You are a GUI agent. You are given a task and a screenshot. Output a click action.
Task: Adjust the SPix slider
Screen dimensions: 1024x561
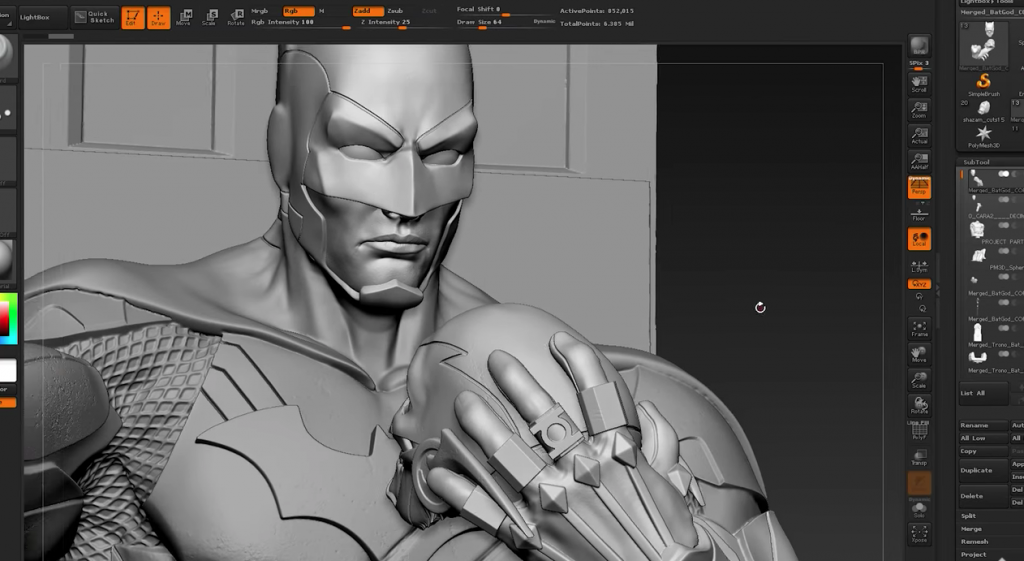920,64
